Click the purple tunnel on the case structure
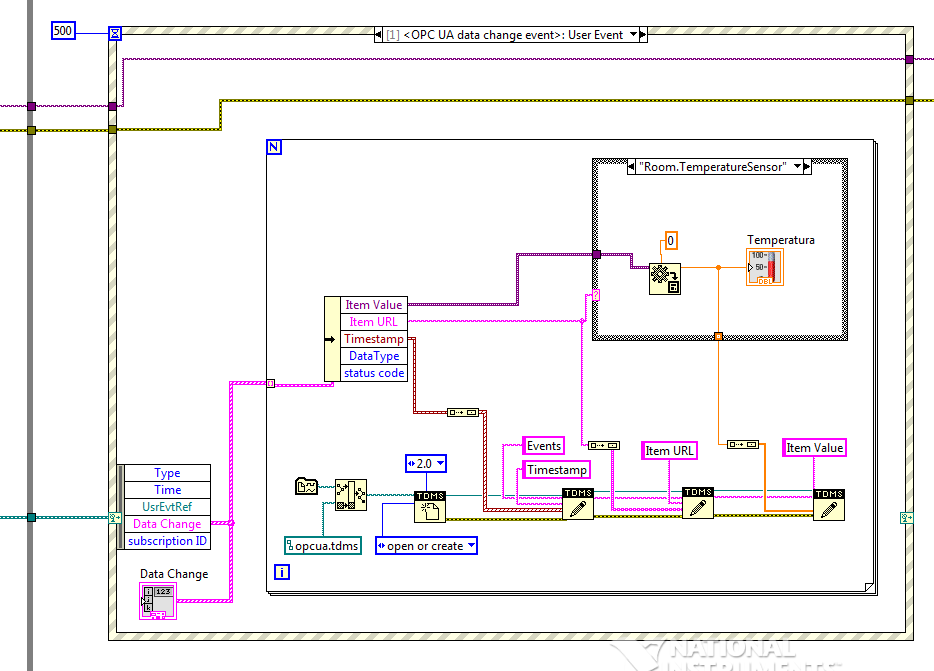 click(x=596, y=254)
